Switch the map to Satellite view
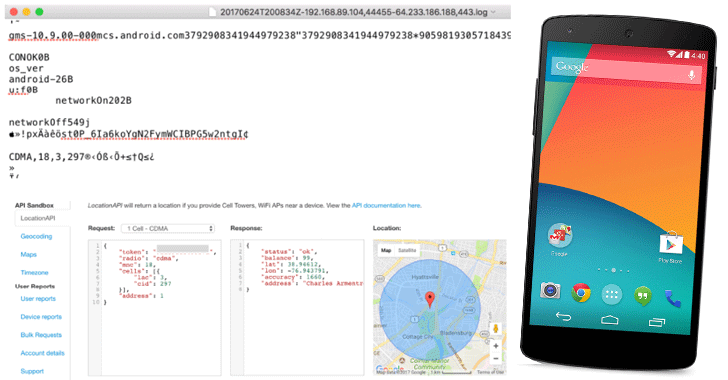 click(407, 250)
